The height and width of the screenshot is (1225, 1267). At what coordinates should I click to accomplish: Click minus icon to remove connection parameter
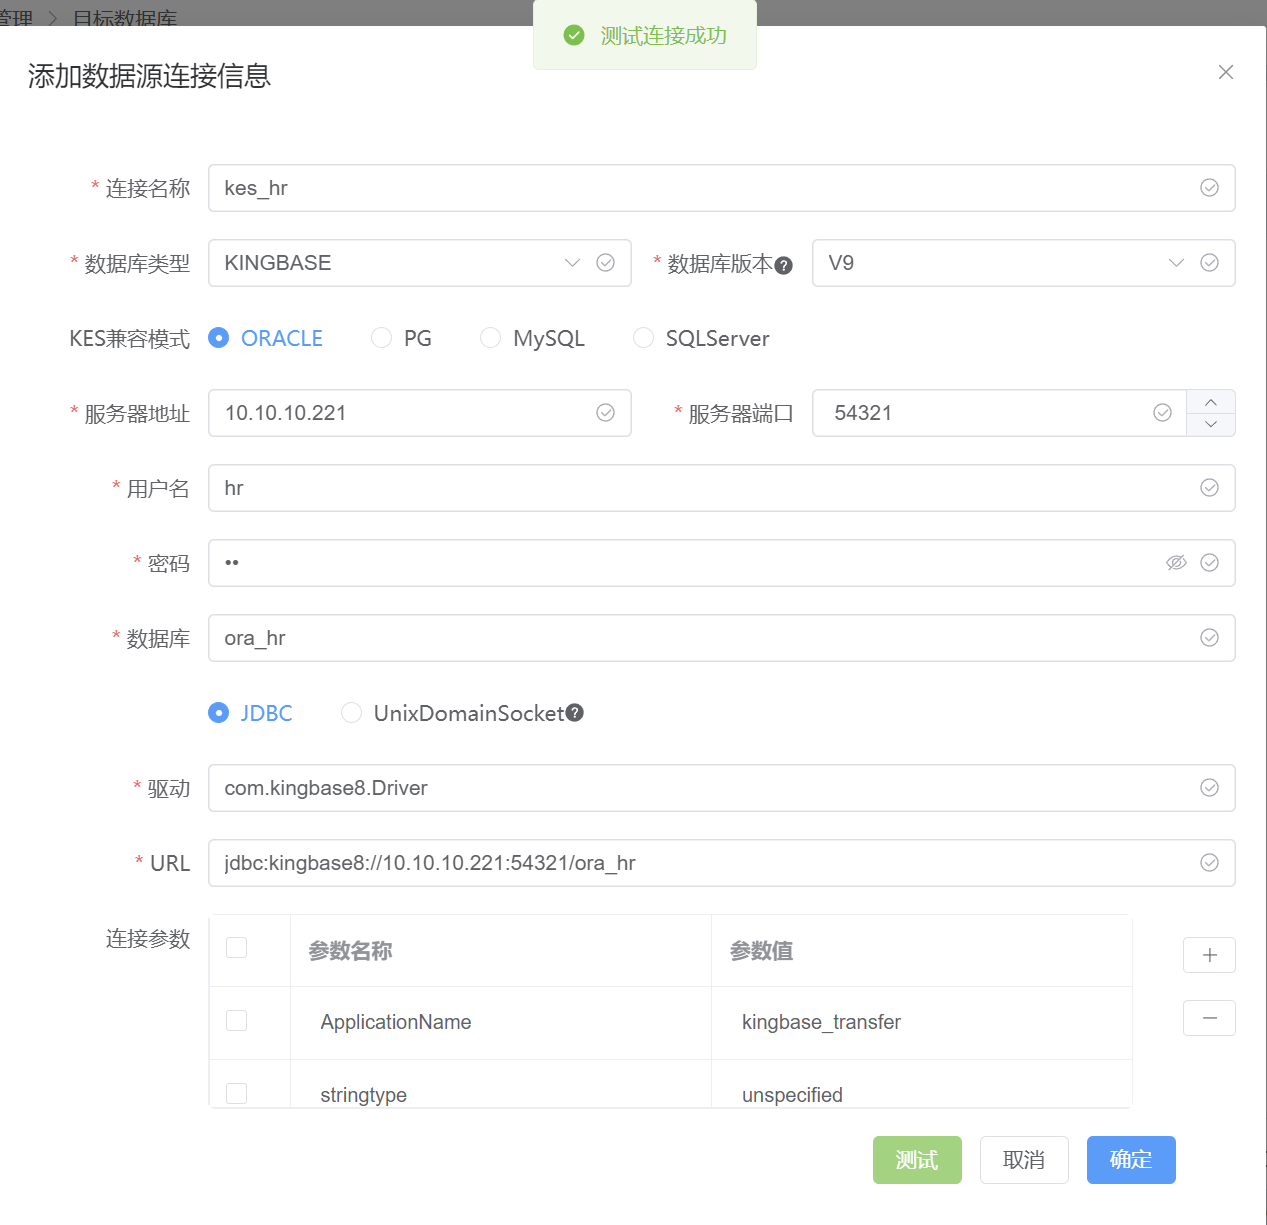1209,1018
